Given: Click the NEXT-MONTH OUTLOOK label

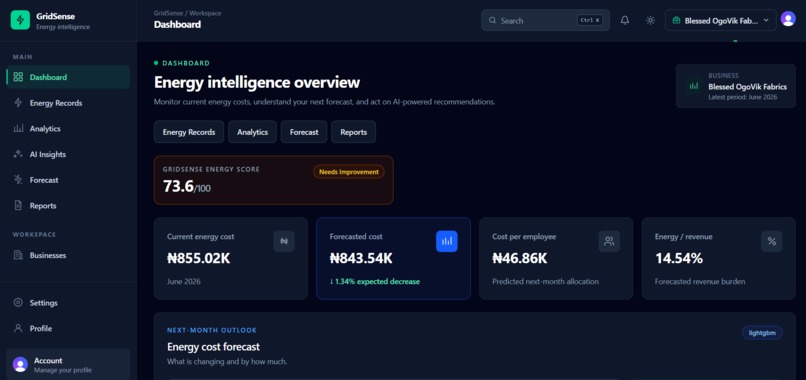Looking at the screenshot, I should click(212, 330).
